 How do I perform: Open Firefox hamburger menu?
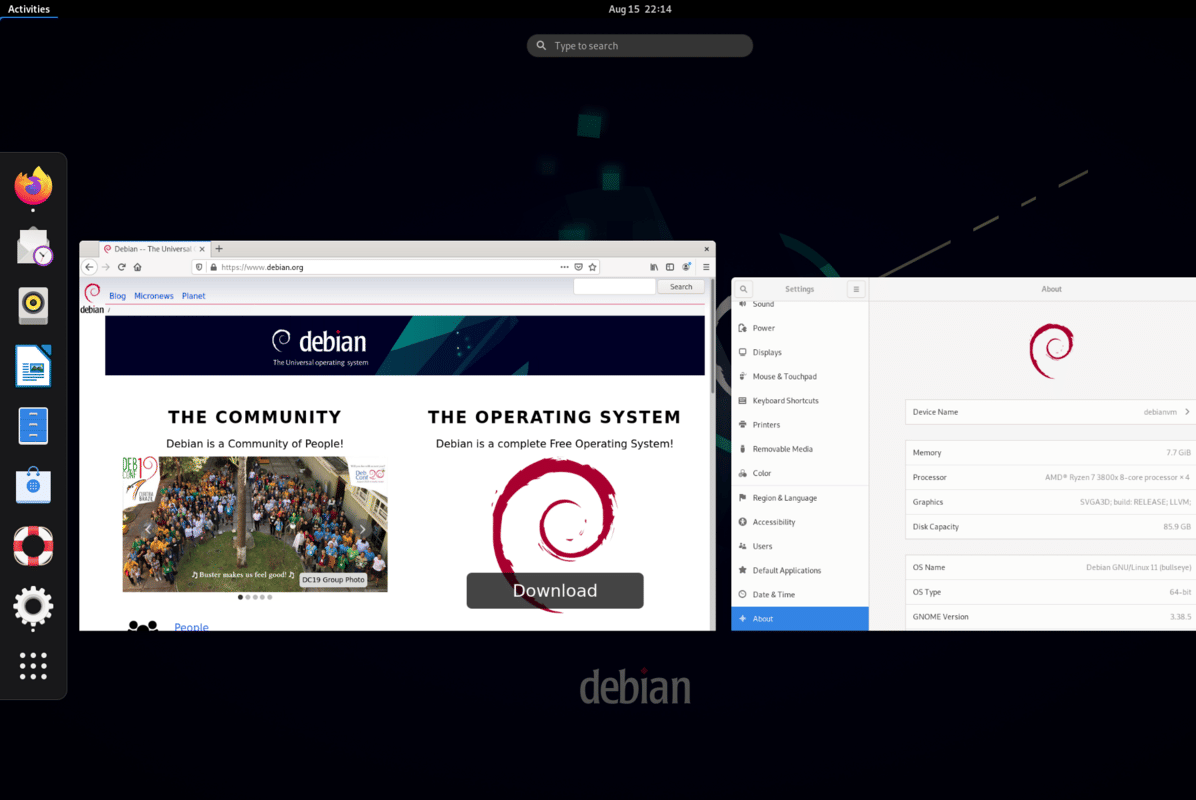click(x=706, y=267)
